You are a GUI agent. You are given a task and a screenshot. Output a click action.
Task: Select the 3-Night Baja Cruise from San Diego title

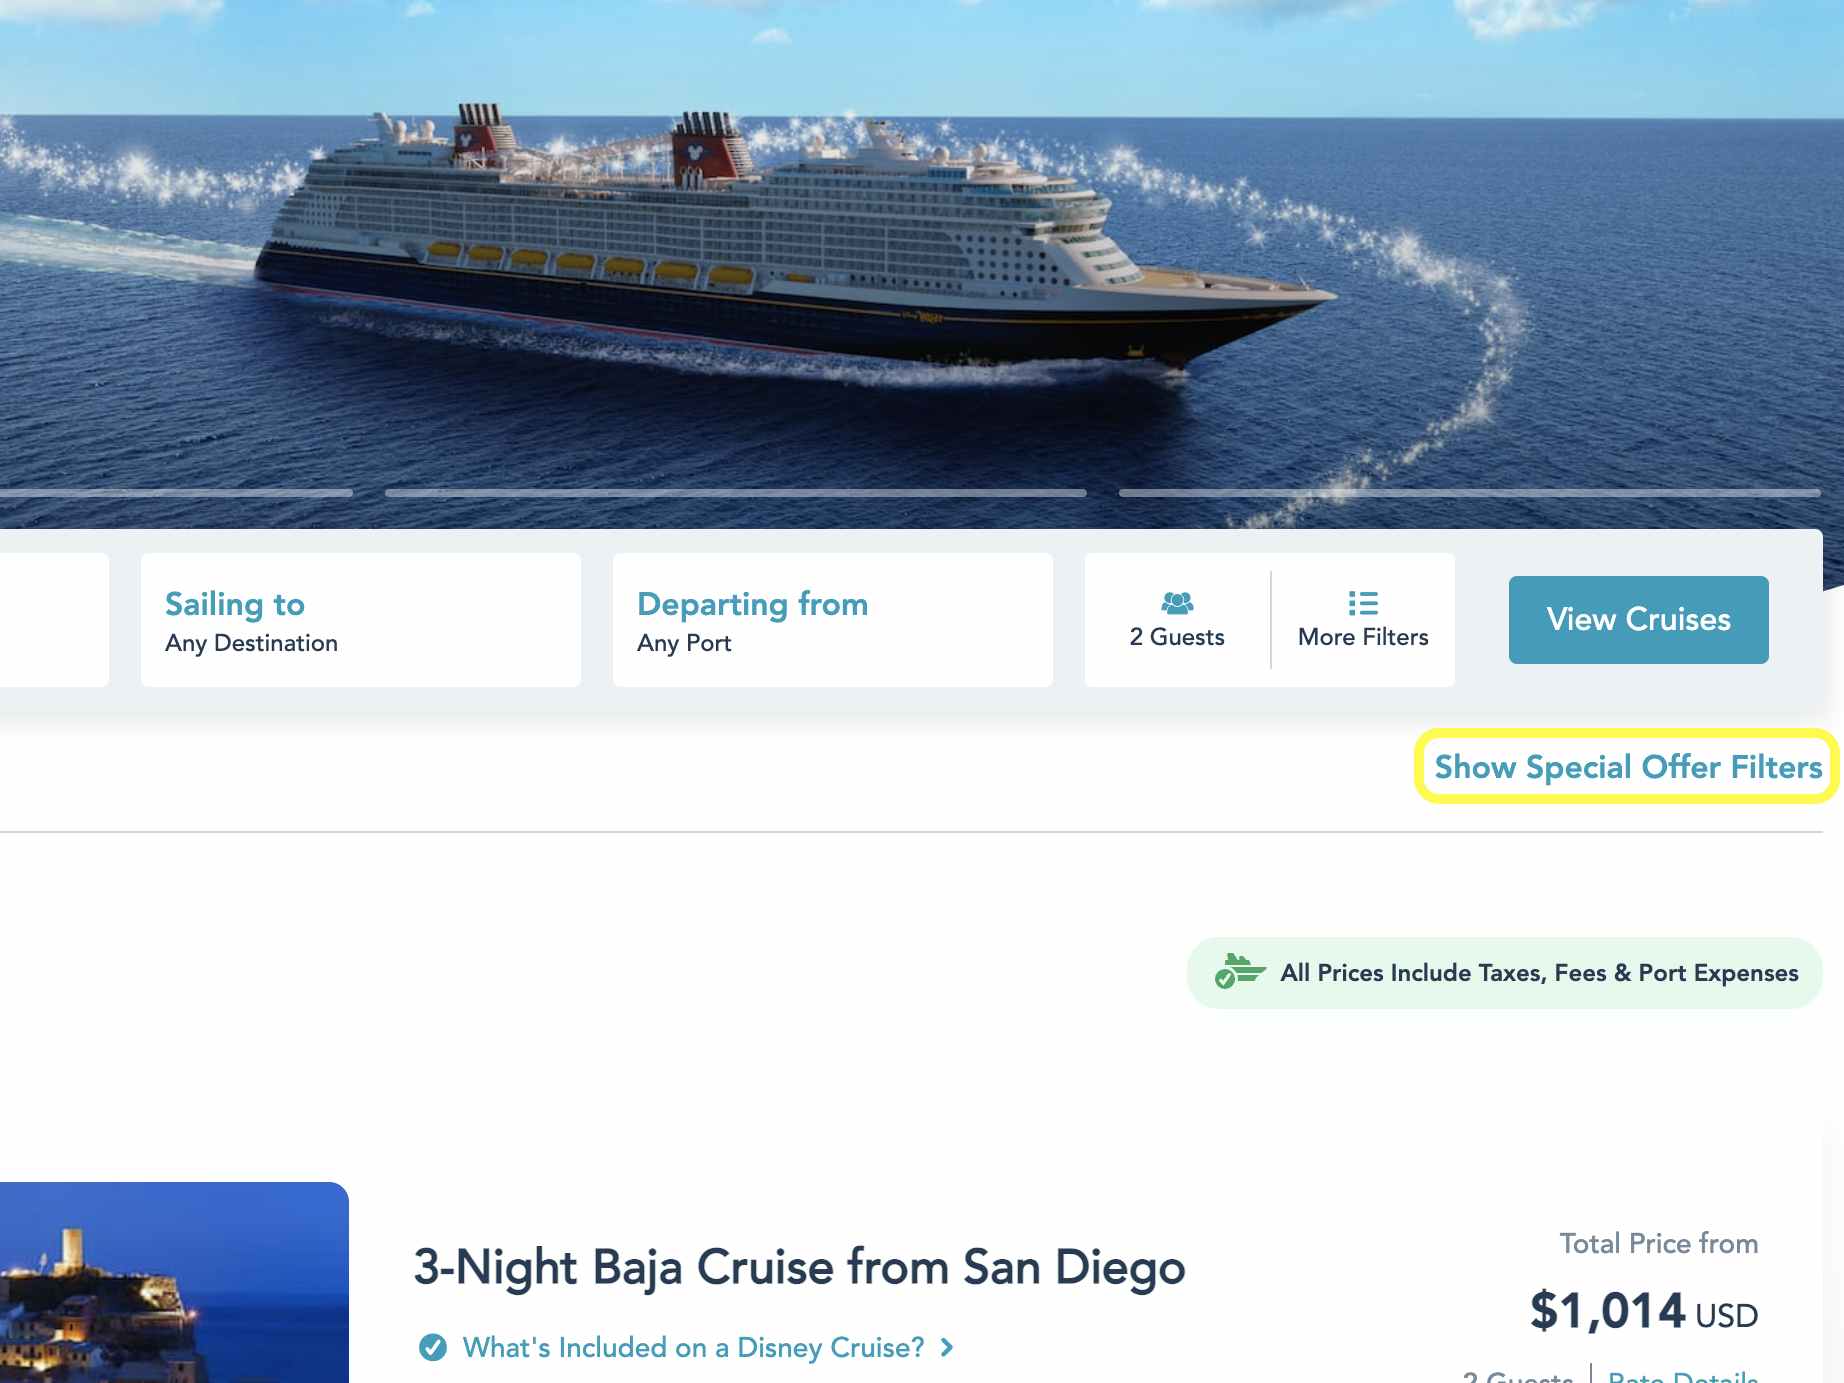point(798,1266)
